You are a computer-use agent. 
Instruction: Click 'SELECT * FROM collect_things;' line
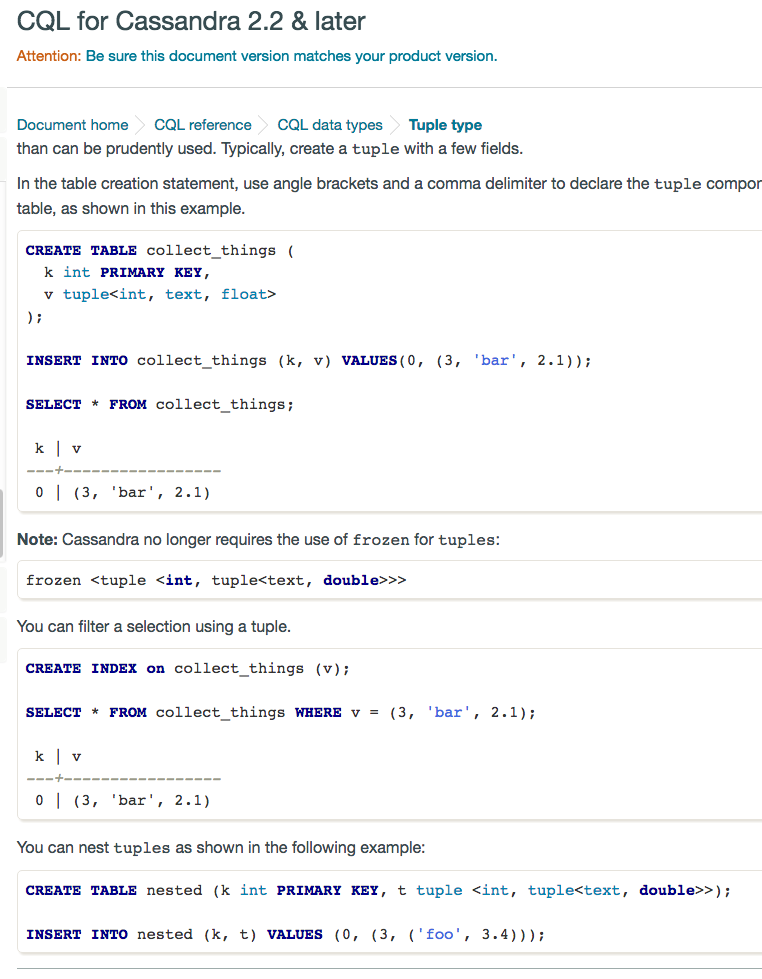[159, 405]
